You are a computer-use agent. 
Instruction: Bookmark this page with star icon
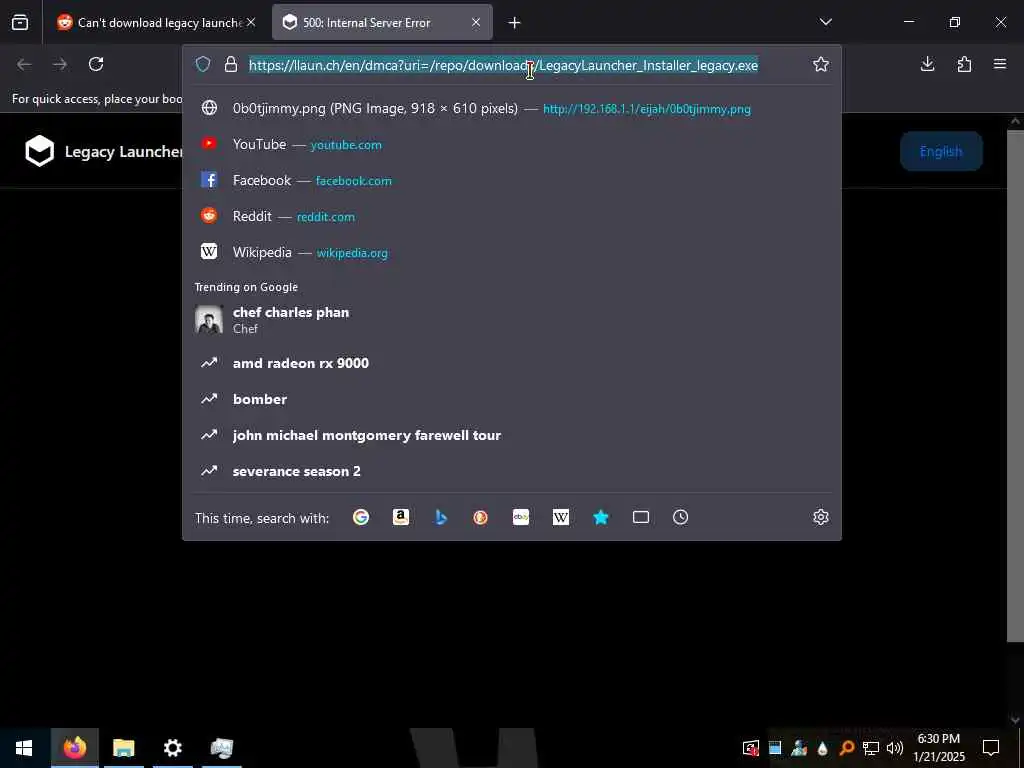821,64
